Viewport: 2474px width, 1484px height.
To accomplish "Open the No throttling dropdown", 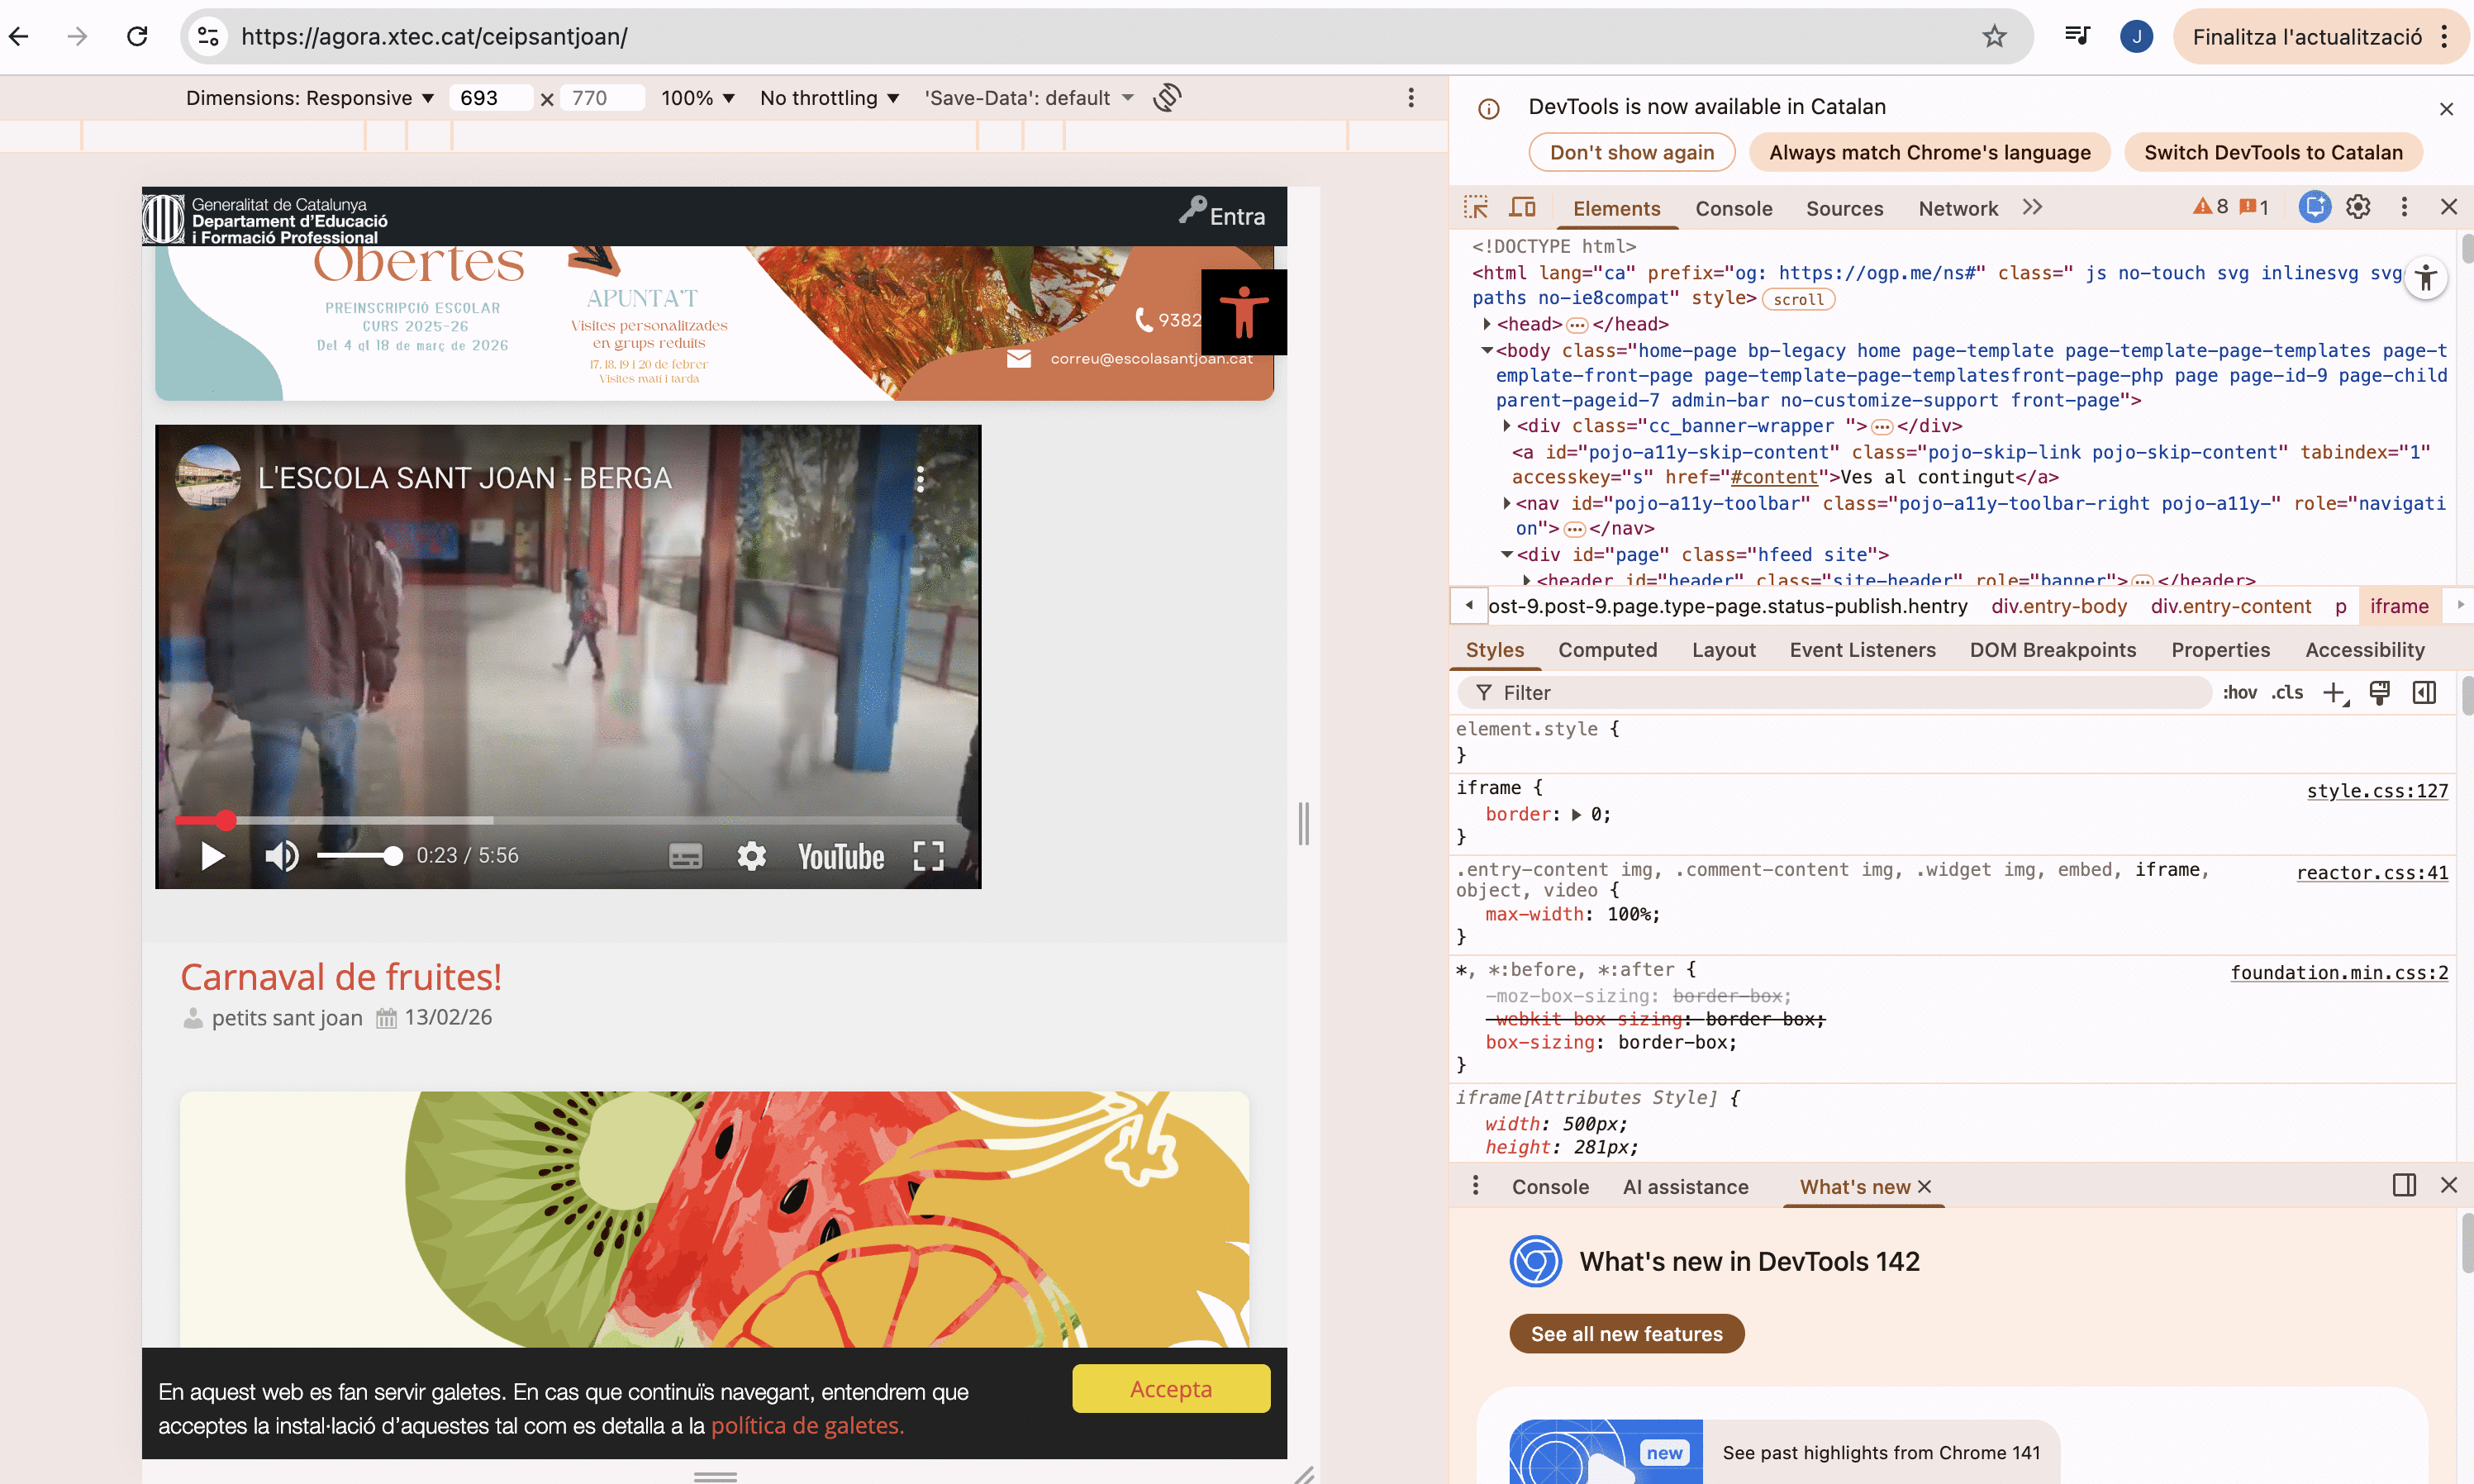I will (x=829, y=98).
